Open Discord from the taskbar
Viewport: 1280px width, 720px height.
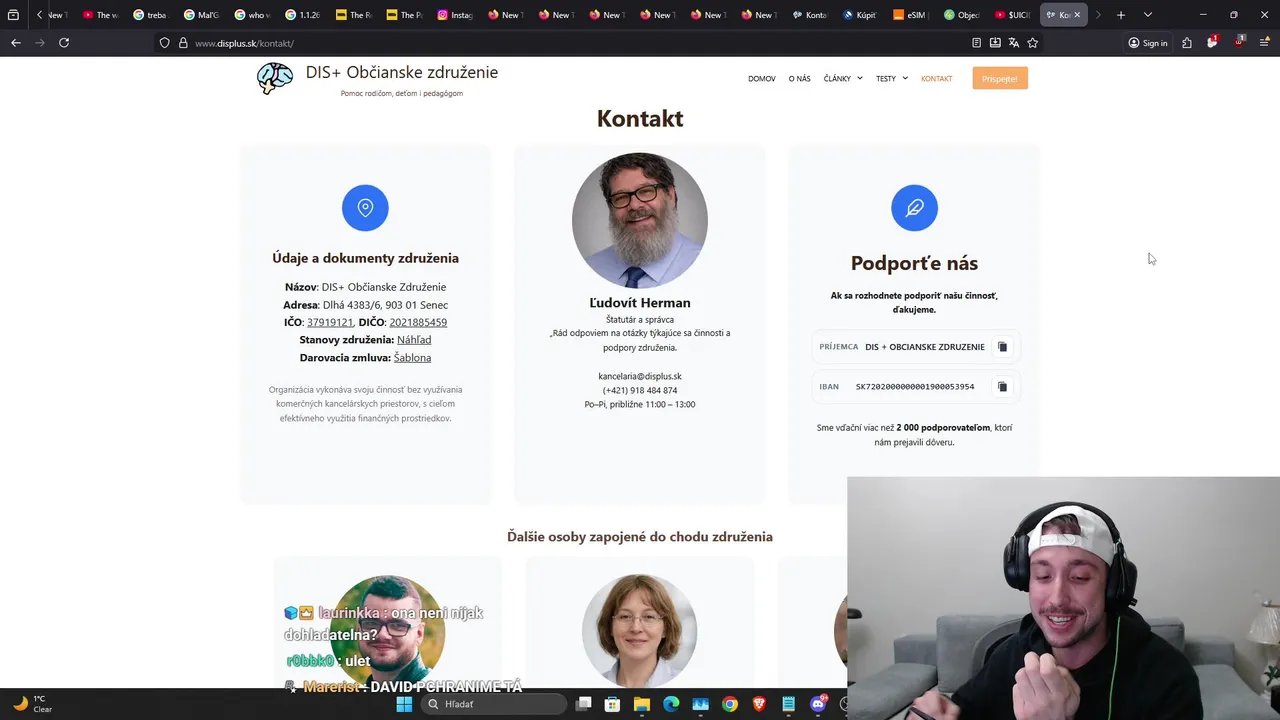tap(818, 704)
